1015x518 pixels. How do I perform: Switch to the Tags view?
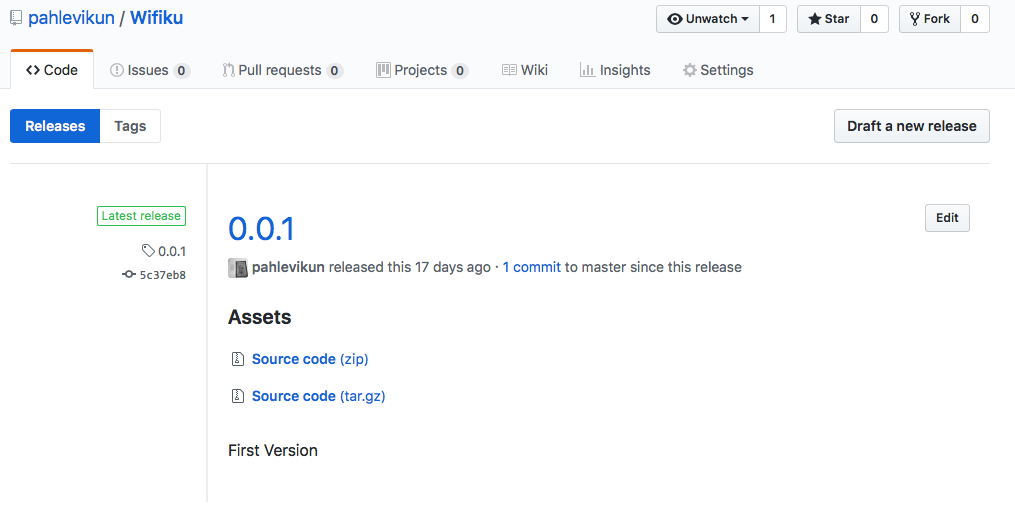tap(130, 126)
